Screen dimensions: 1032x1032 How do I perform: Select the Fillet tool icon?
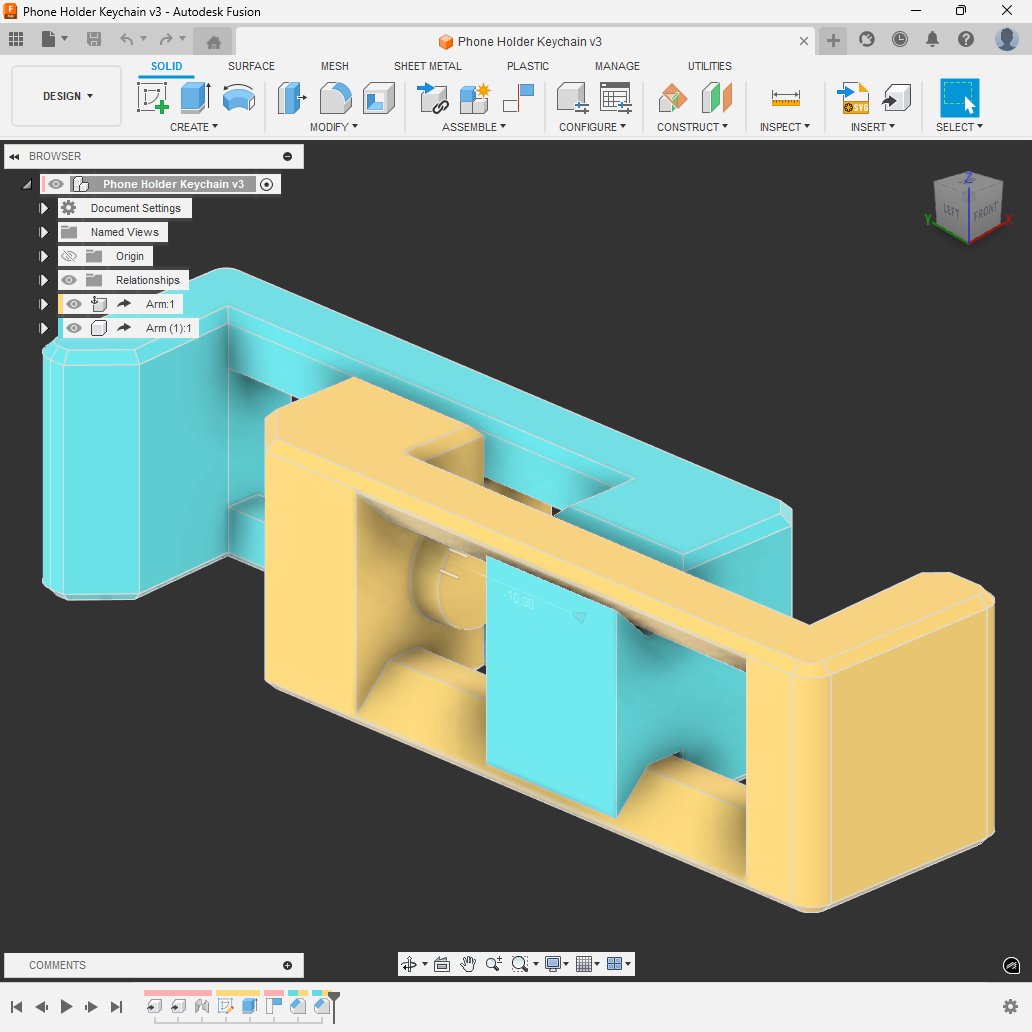click(335, 98)
